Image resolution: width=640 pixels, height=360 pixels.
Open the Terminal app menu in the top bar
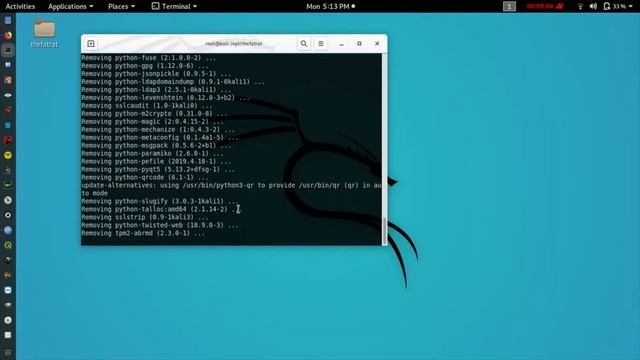coord(174,7)
